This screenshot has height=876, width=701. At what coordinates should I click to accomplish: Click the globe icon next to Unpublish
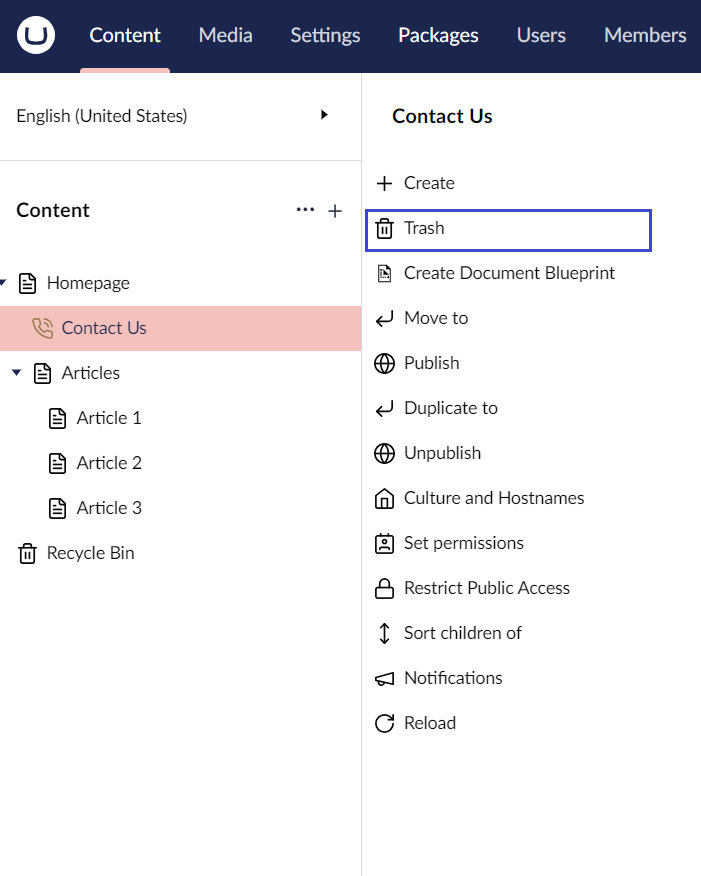click(x=385, y=453)
